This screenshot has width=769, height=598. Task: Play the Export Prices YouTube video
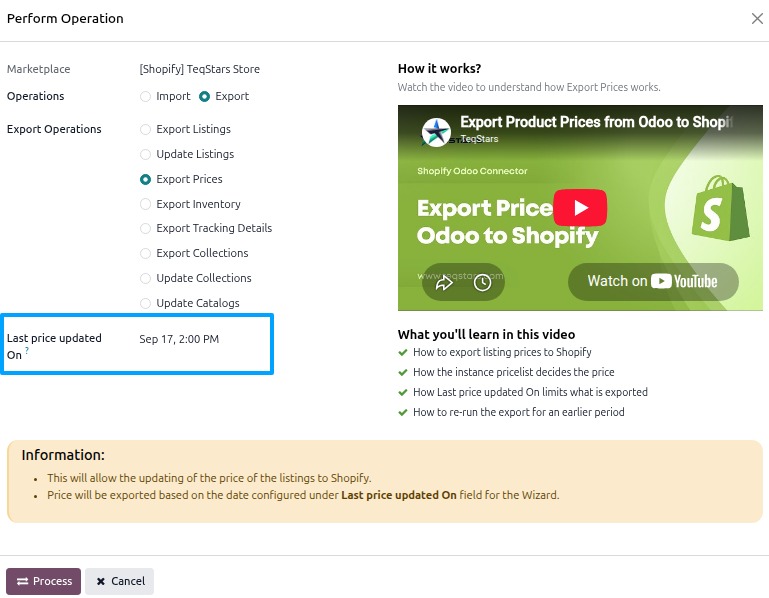[x=580, y=208]
